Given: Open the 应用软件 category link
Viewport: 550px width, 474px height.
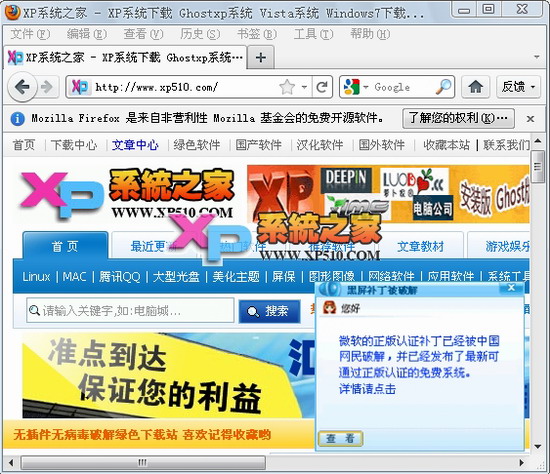Looking at the screenshot, I should (451, 276).
